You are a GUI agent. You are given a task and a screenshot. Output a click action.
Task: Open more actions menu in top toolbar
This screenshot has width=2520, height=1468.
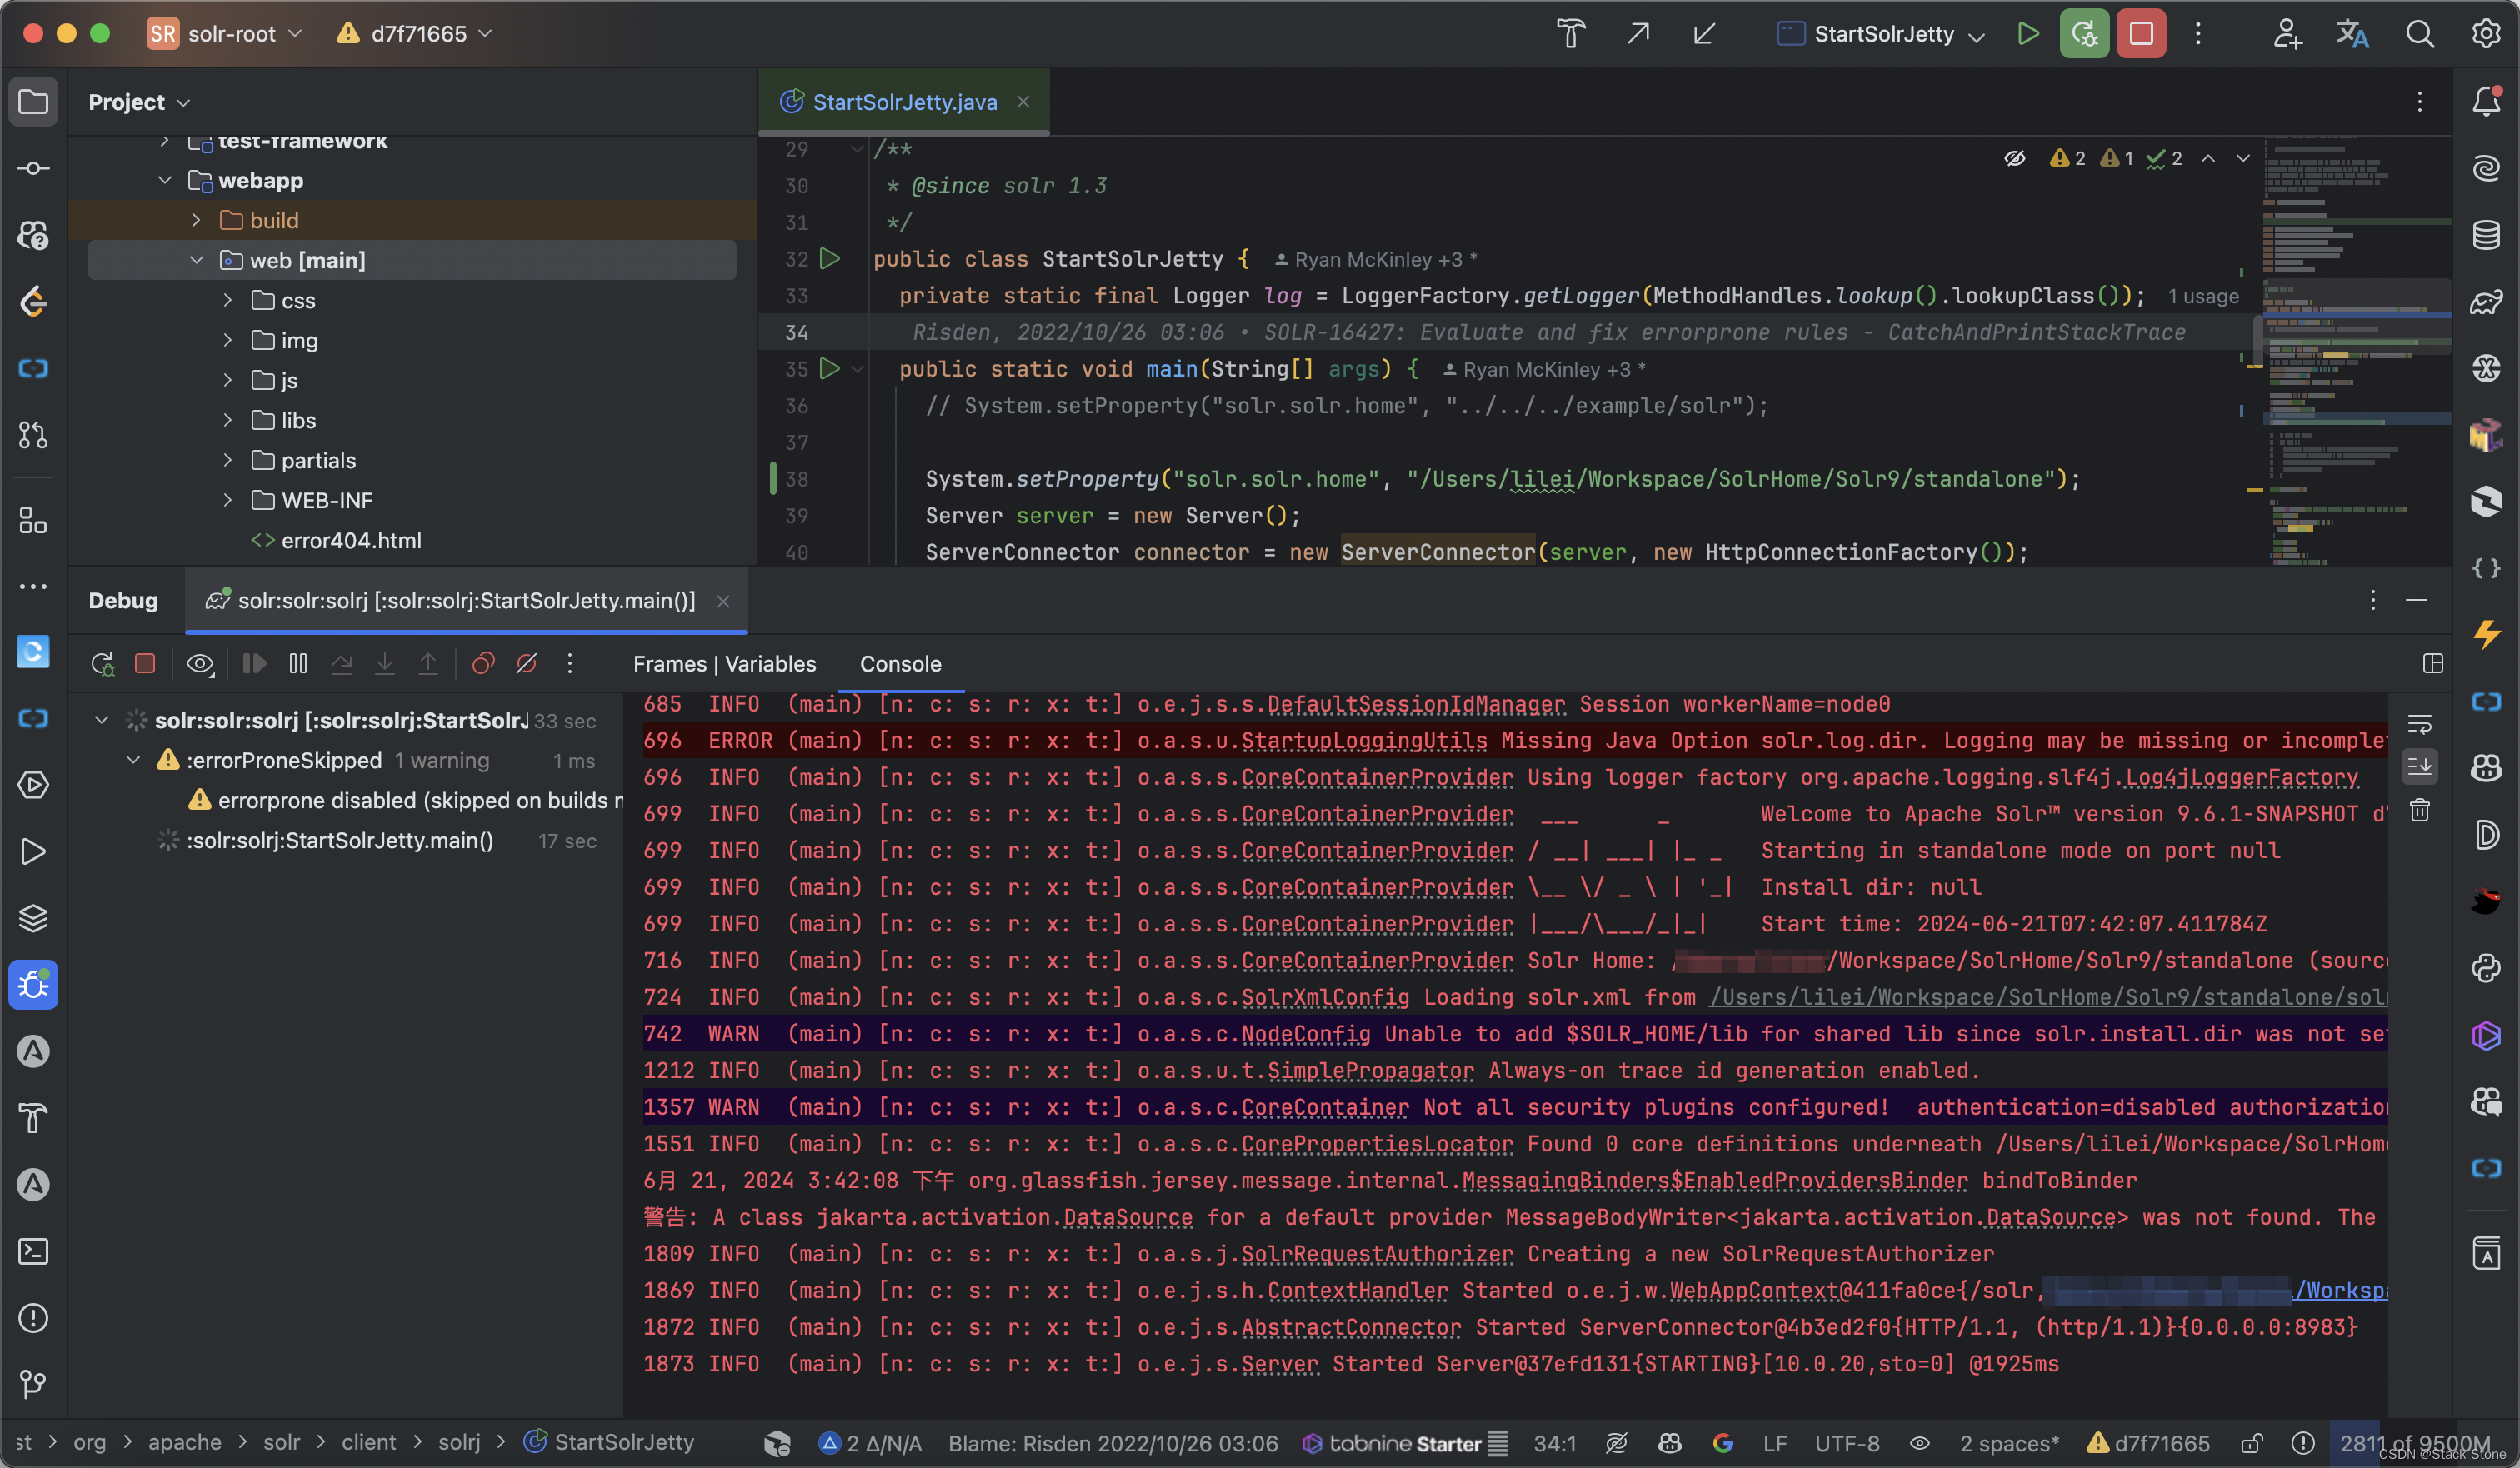point(2198,34)
